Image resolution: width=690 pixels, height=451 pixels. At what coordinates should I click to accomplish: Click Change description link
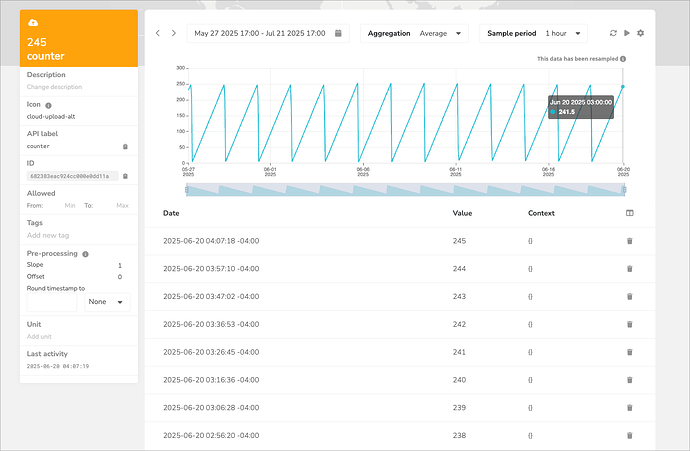tap(55, 87)
